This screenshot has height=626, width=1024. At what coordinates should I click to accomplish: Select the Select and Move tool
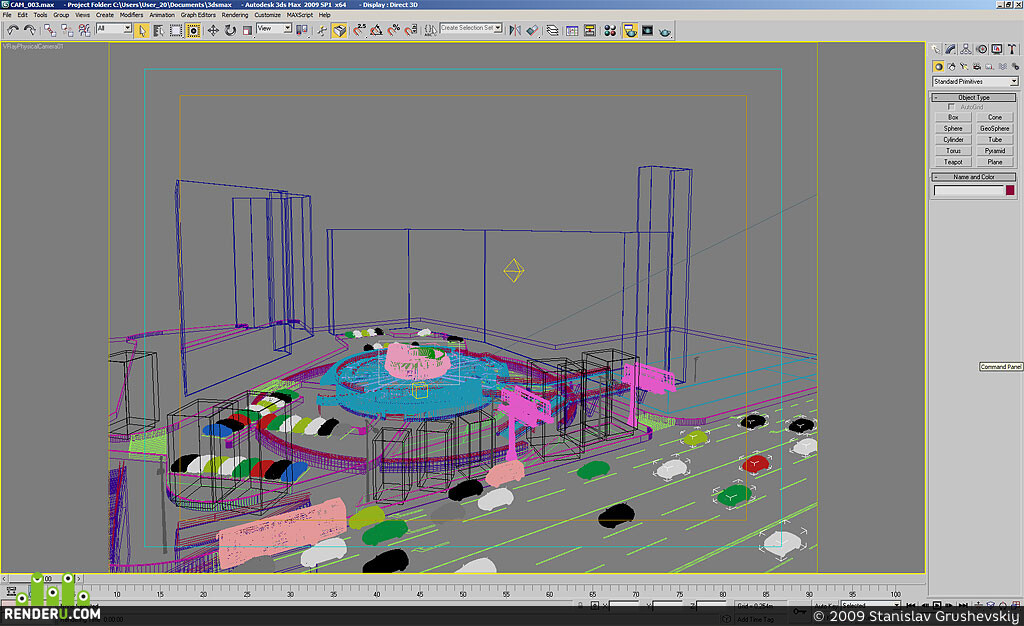point(213,30)
